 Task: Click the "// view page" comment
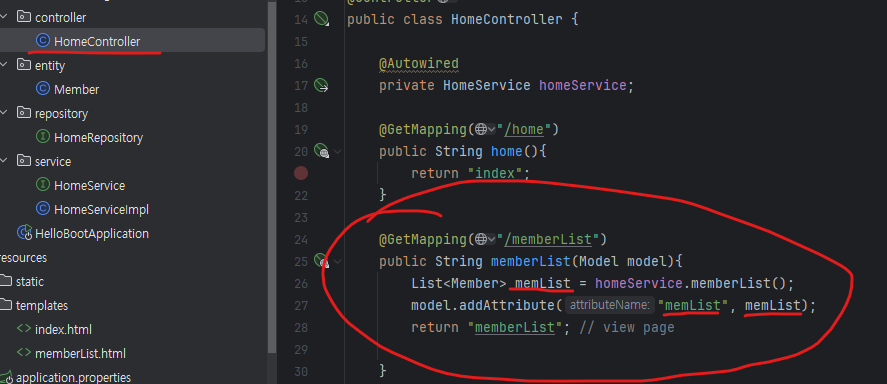(627, 327)
